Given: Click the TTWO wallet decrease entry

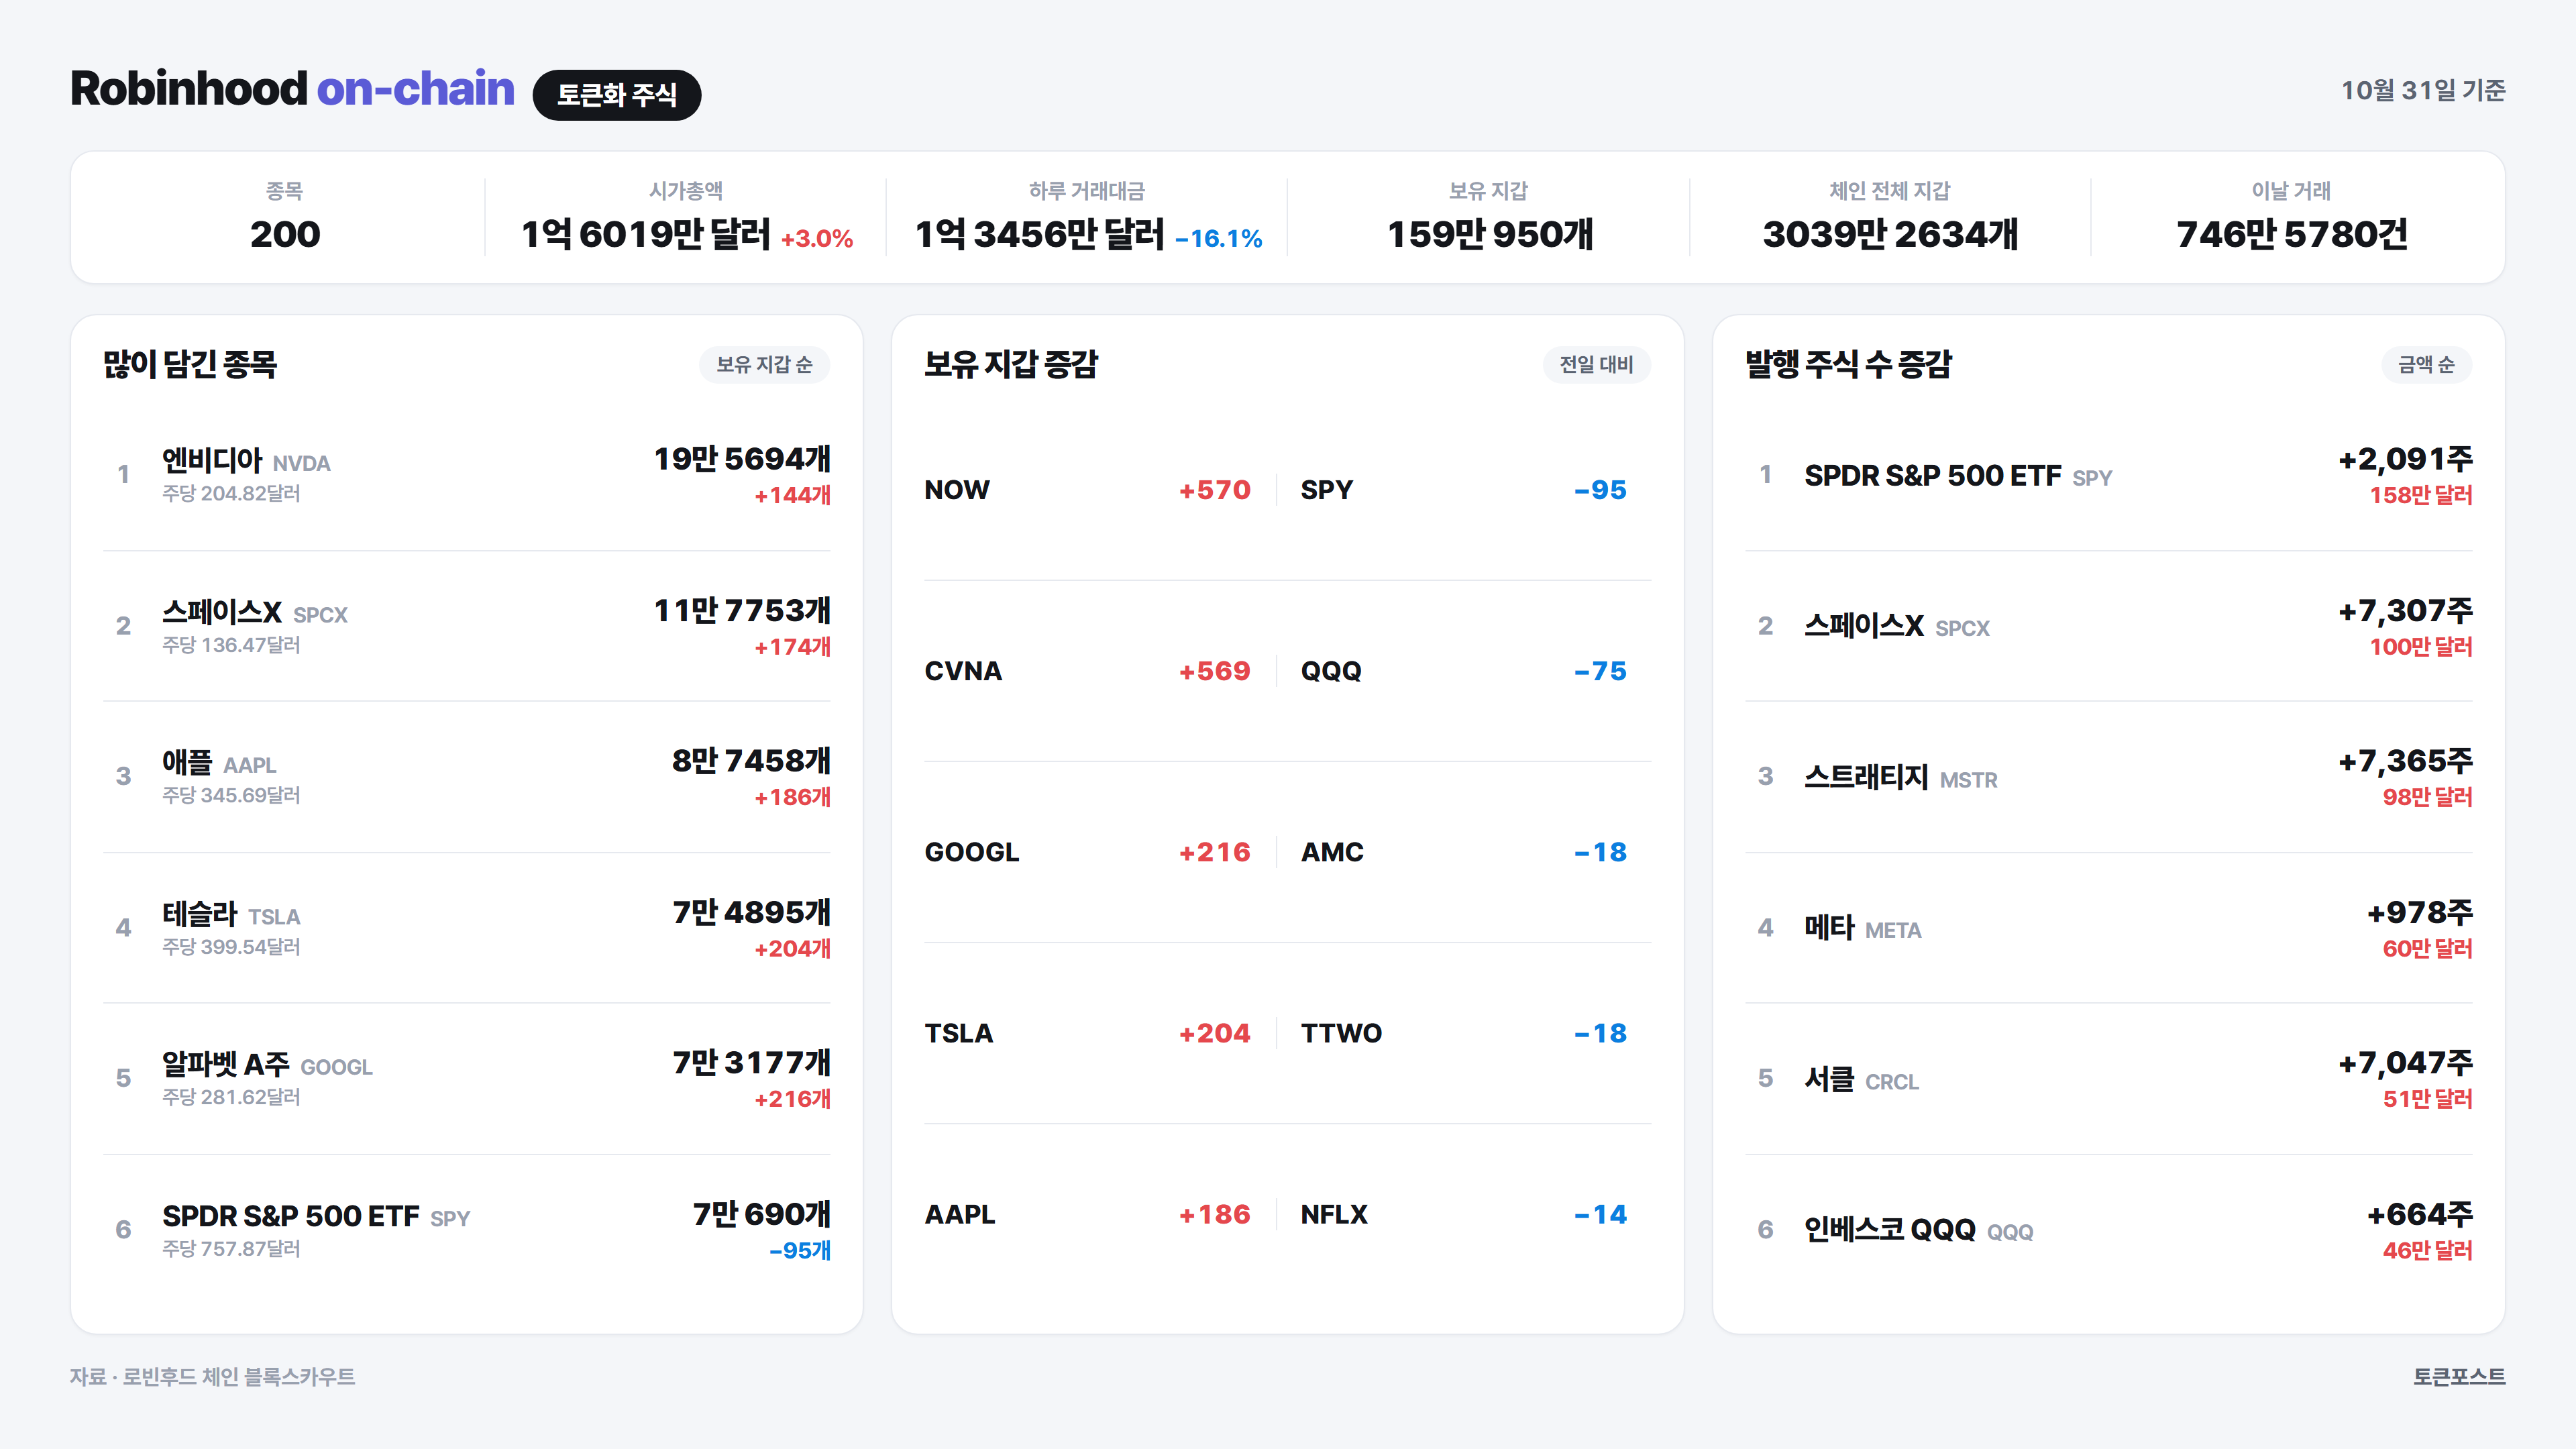Looking at the screenshot, I should click(x=1464, y=1033).
